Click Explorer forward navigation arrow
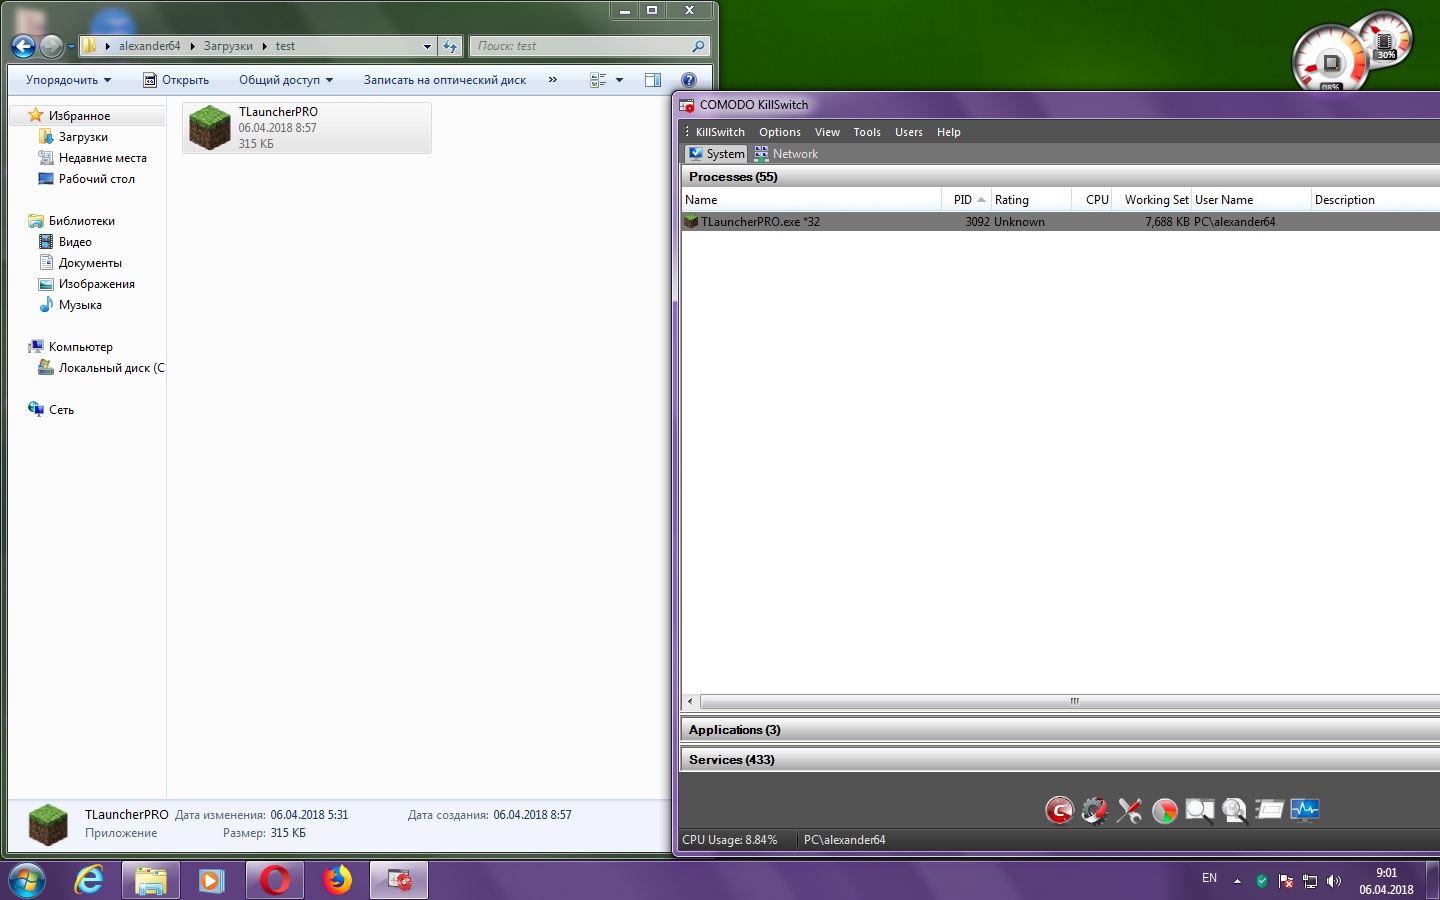The height and width of the screenshot is (900, 1440). tap(52, 46)
